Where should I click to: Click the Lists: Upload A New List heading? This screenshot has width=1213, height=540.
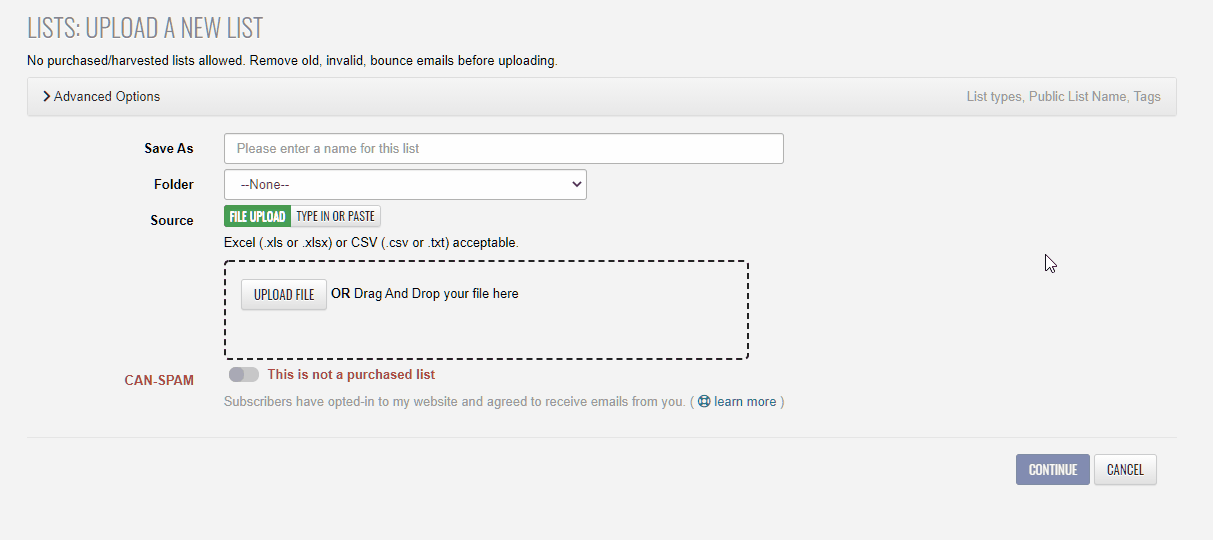[x=145, y=28]
